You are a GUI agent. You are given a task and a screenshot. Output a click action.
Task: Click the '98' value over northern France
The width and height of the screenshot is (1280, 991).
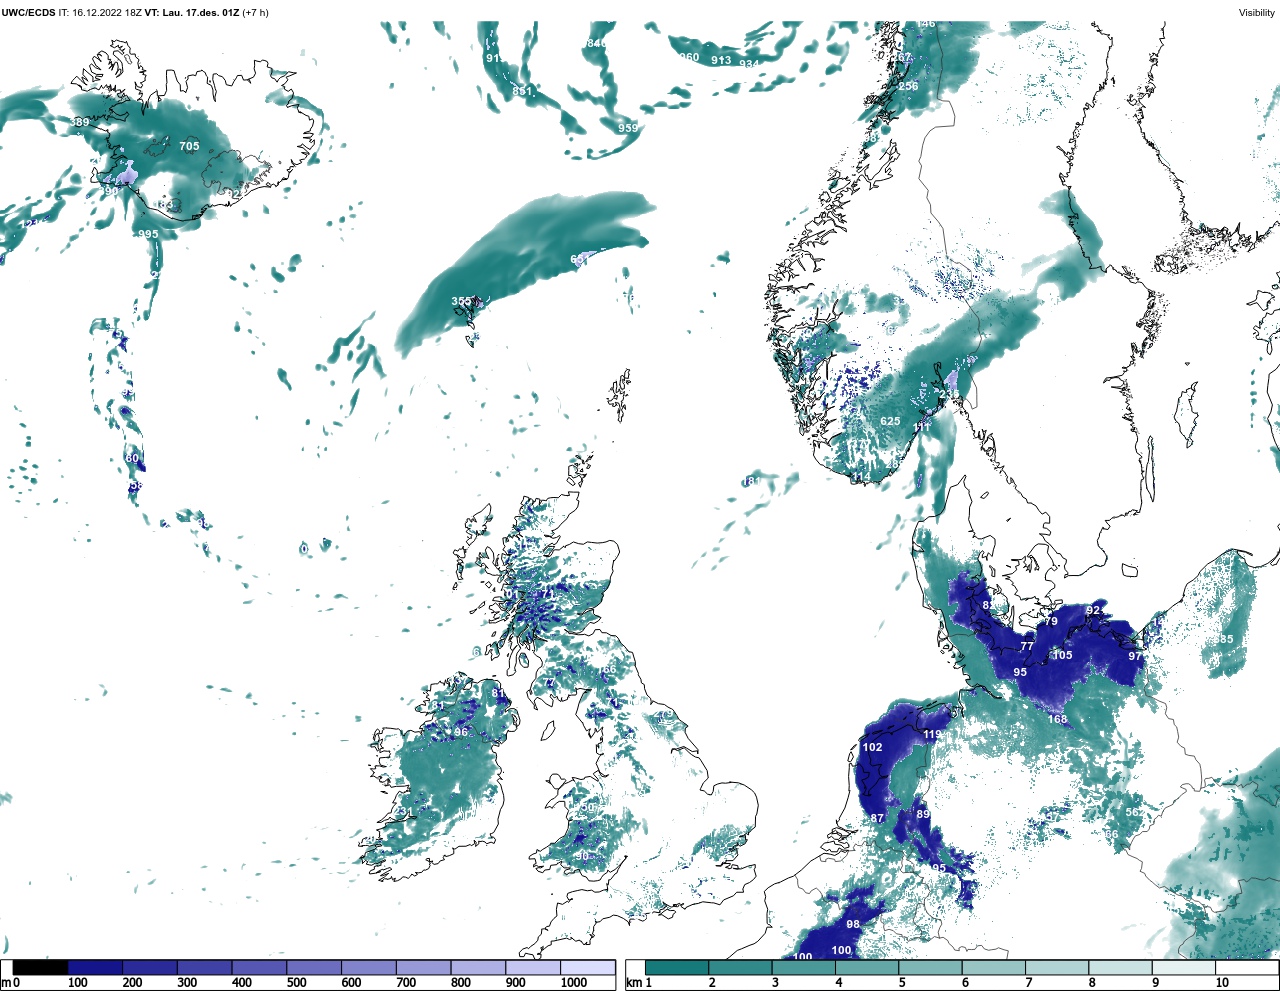[x=853, y=924]
